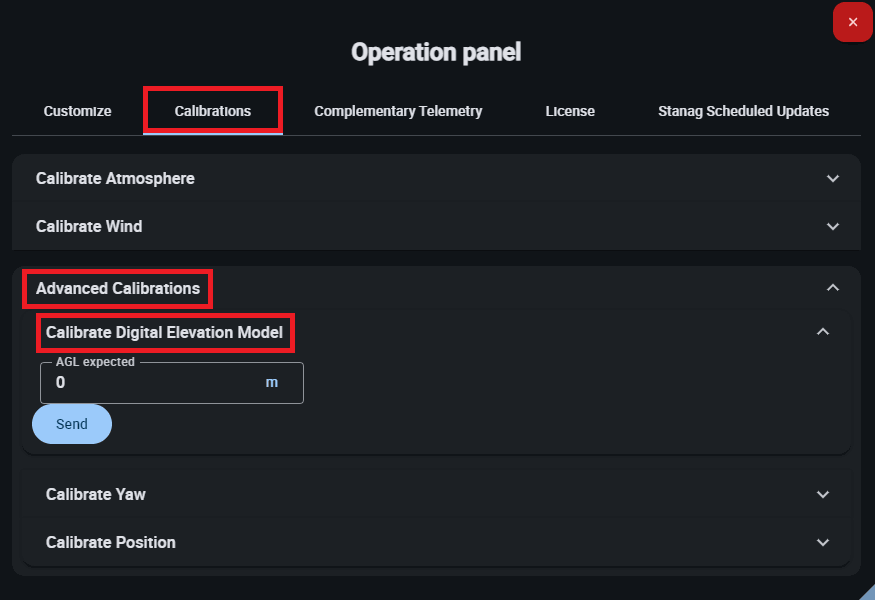Collapse Calibrate Digital Elevation Model chevron
875x600 pixels.
pos(823,332)
